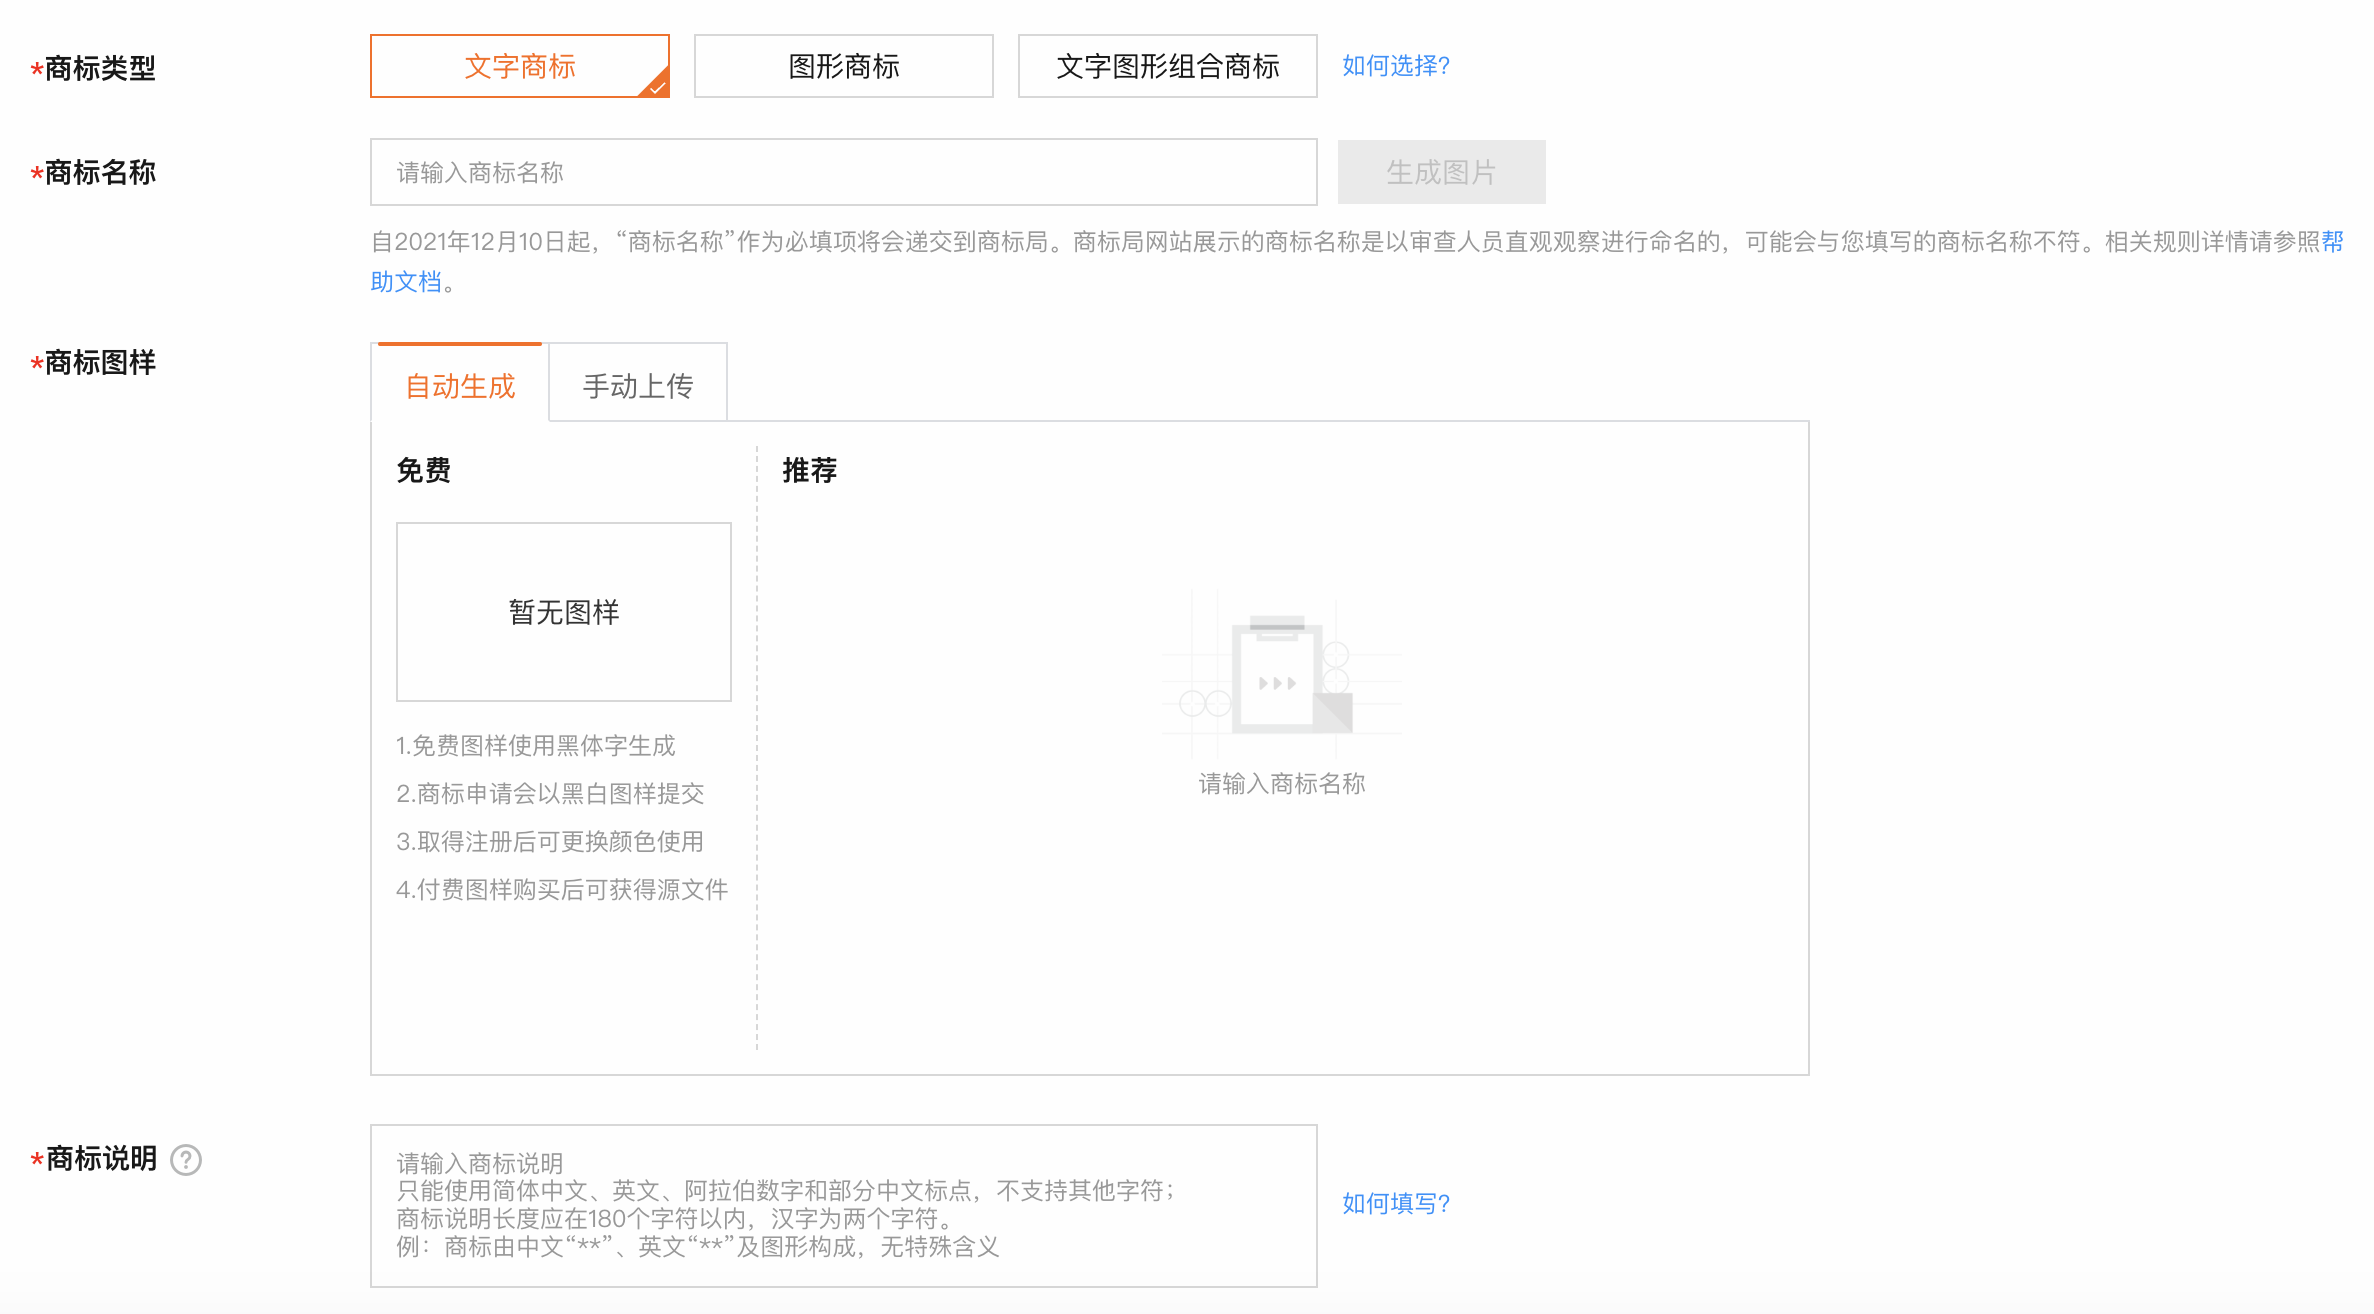Screen dimensions: 2374x1314
Task: Select the 文字图形组合商标 trademark type
Action: pyautogui.click(x=1167, y=66)
